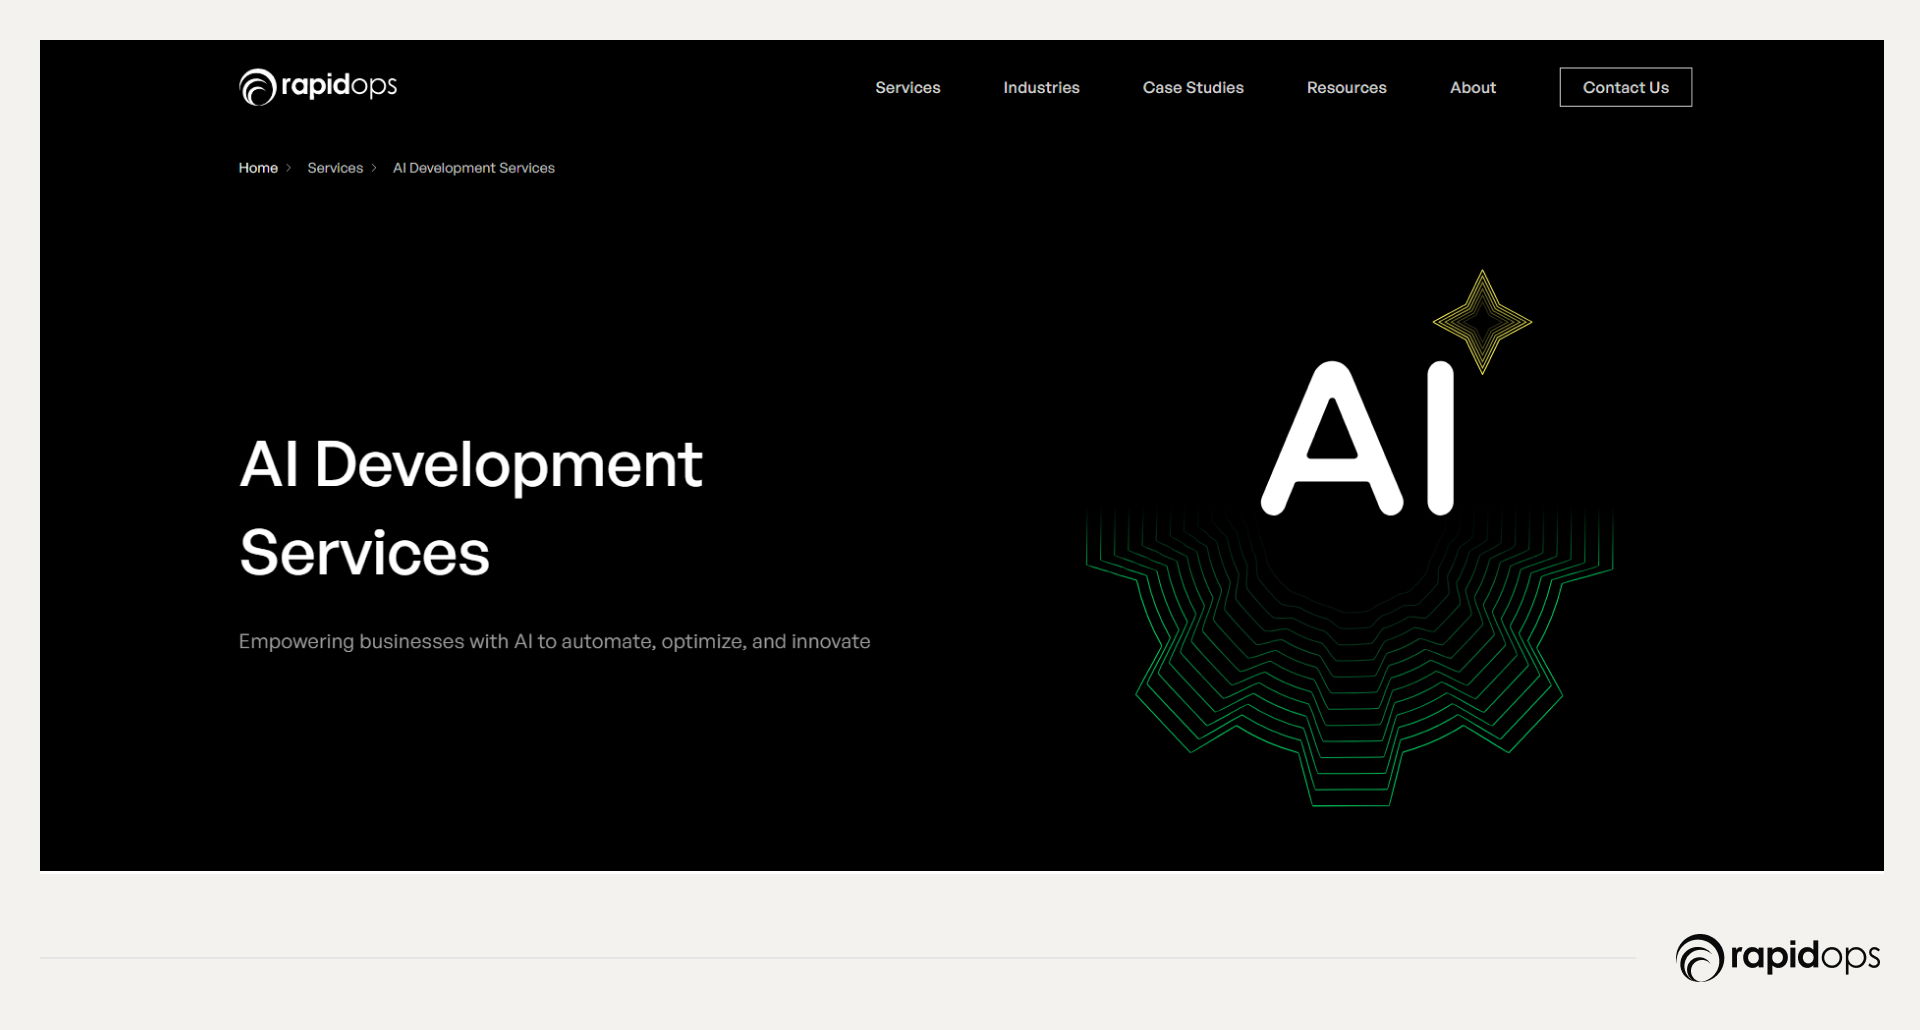Viewport: 1920px width, 1030px height.
Task: Click the yellow four-point sparkle star
Action: coord(1482,321)
